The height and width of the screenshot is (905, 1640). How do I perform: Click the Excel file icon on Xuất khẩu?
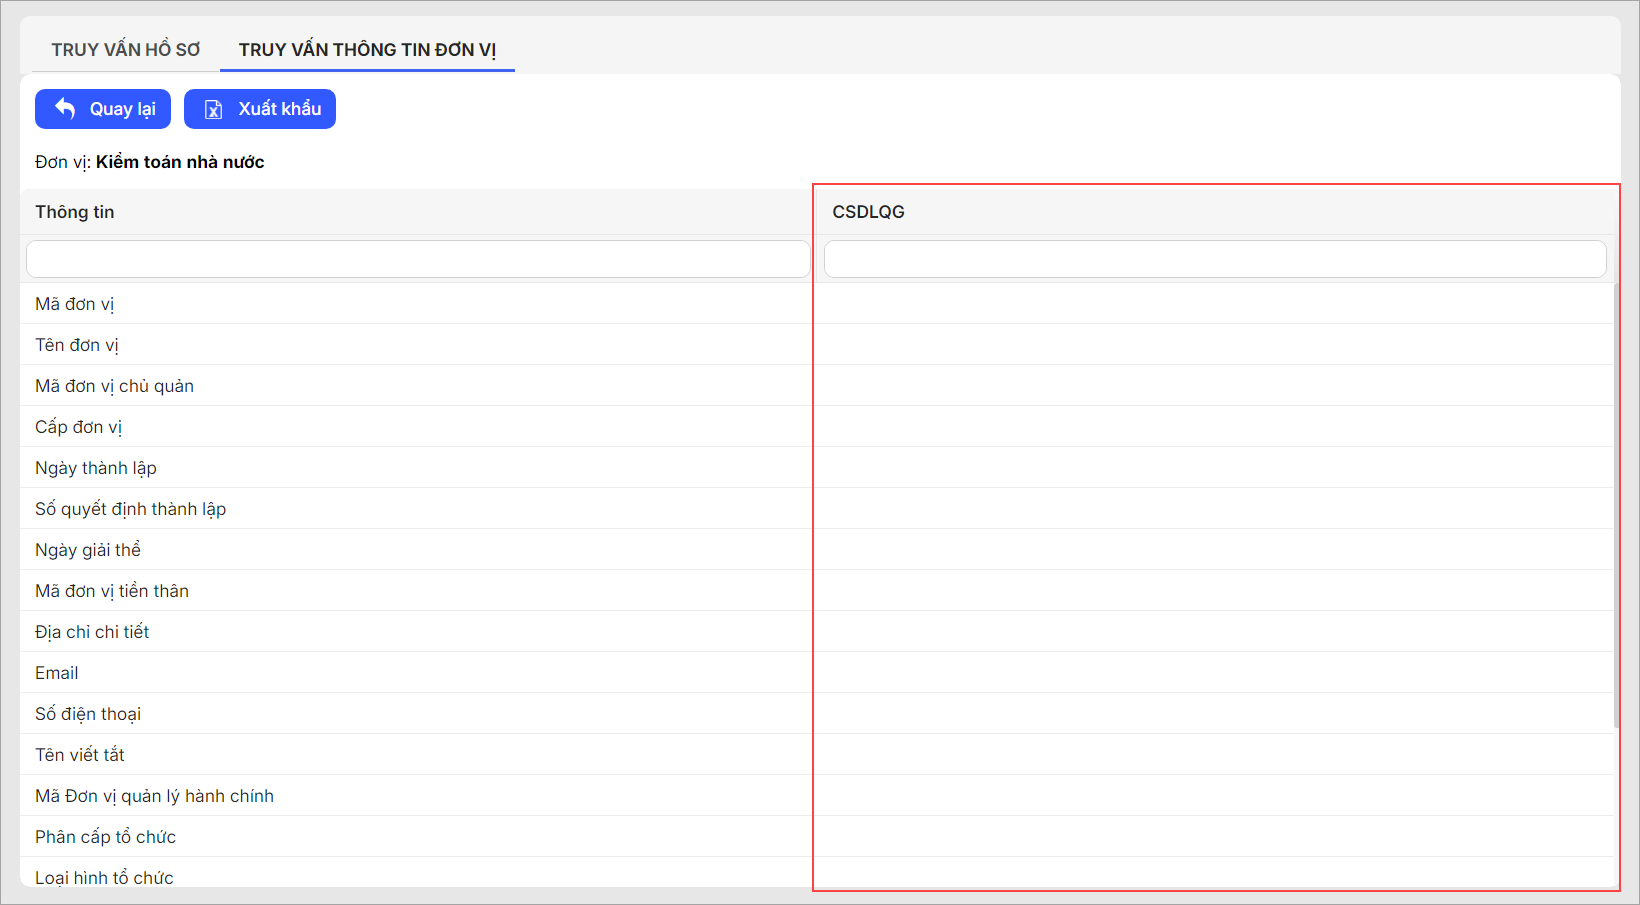point(213,109)
